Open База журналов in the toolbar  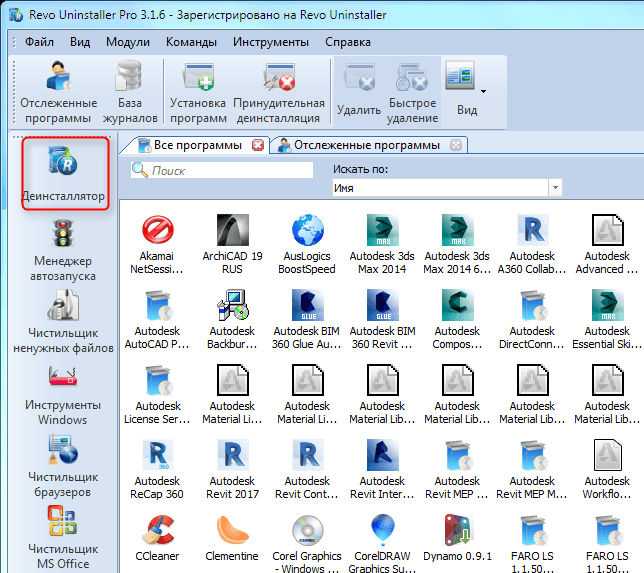pyautogui.click(x=130, y=92)
